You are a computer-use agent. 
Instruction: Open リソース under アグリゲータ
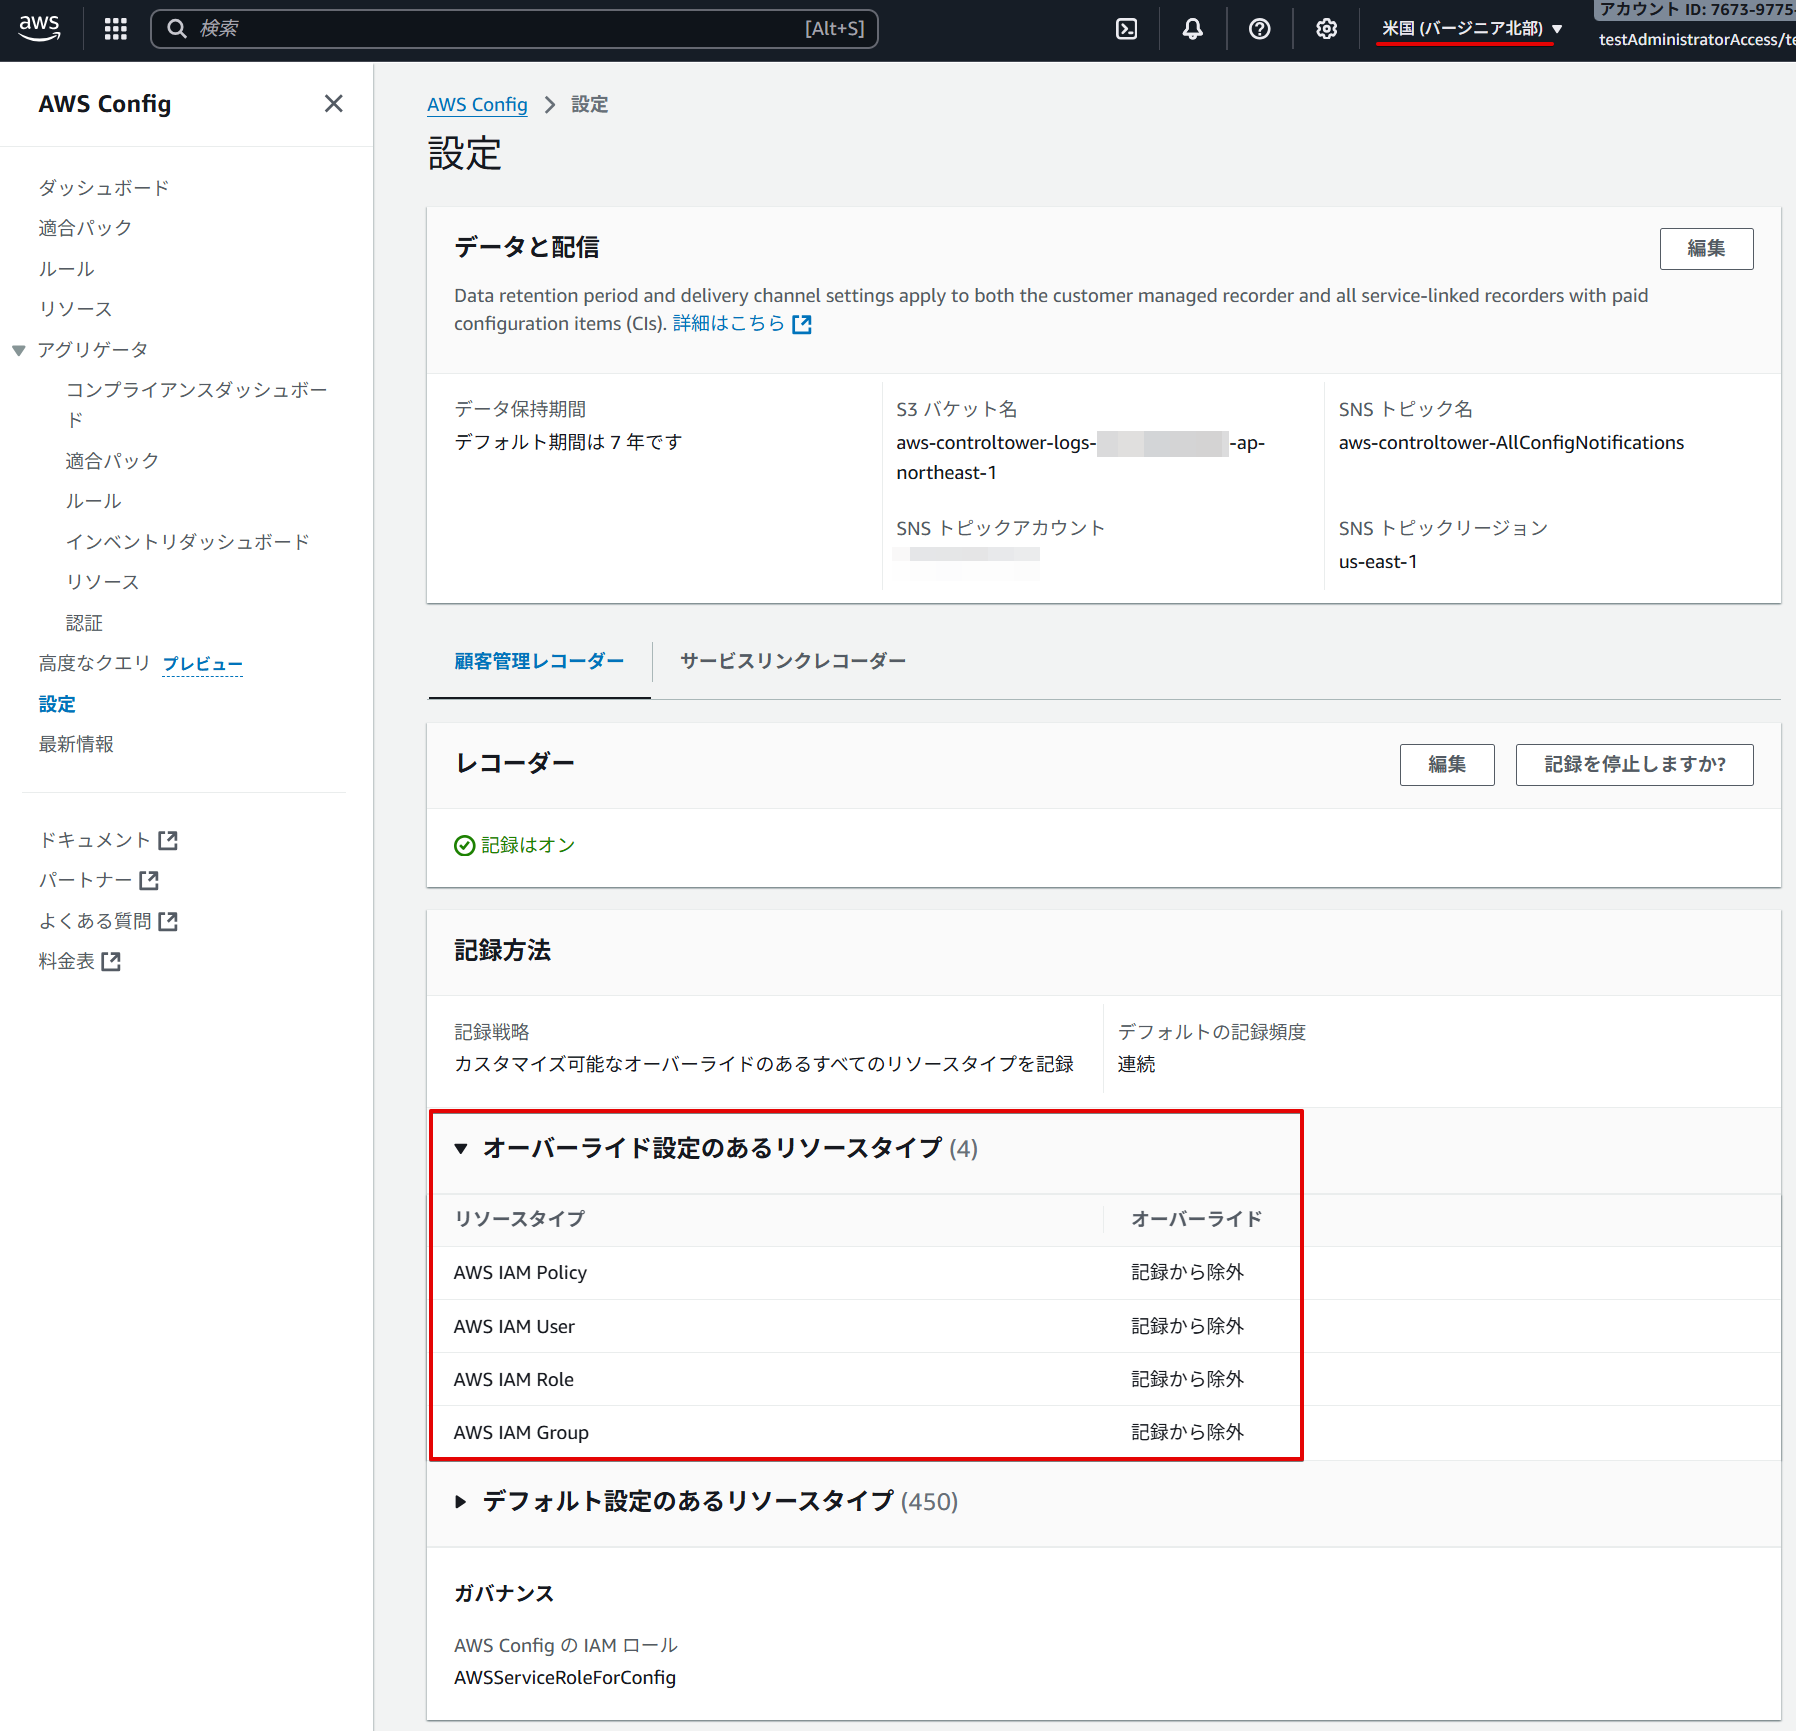coord(103,582)
